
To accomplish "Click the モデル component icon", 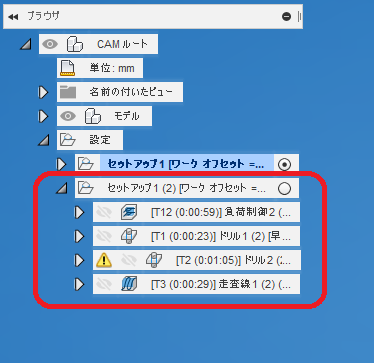I will pos(93,116).
